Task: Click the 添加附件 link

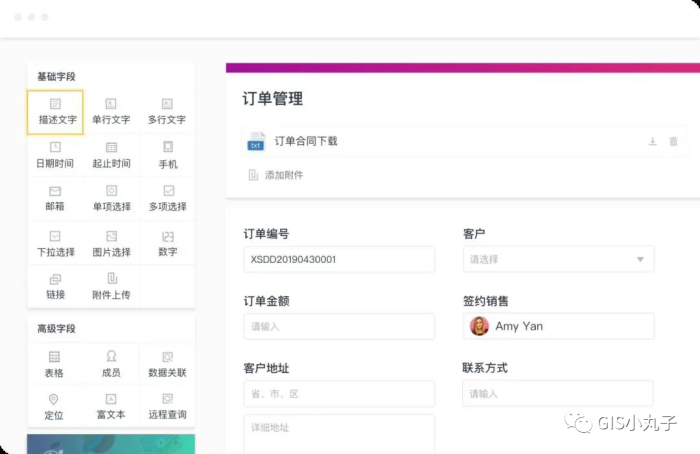Action: [x=283, y=175]
